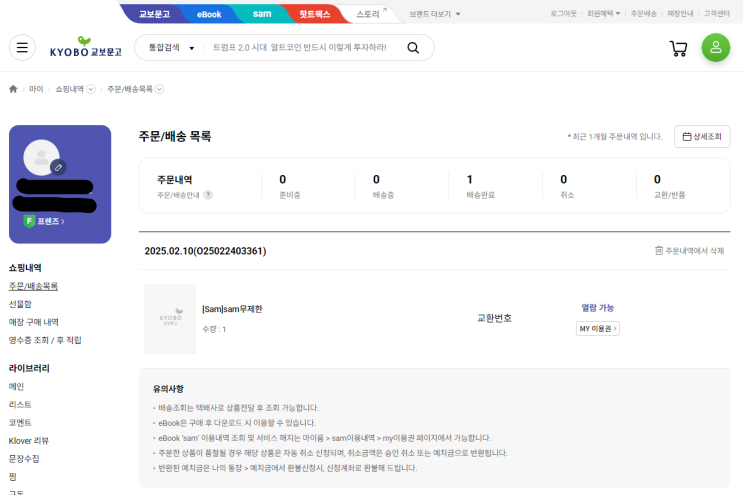Click 배송완료 count 1
Screen dimensions: 743x495
pyautogui.click(x=470, y=180)
